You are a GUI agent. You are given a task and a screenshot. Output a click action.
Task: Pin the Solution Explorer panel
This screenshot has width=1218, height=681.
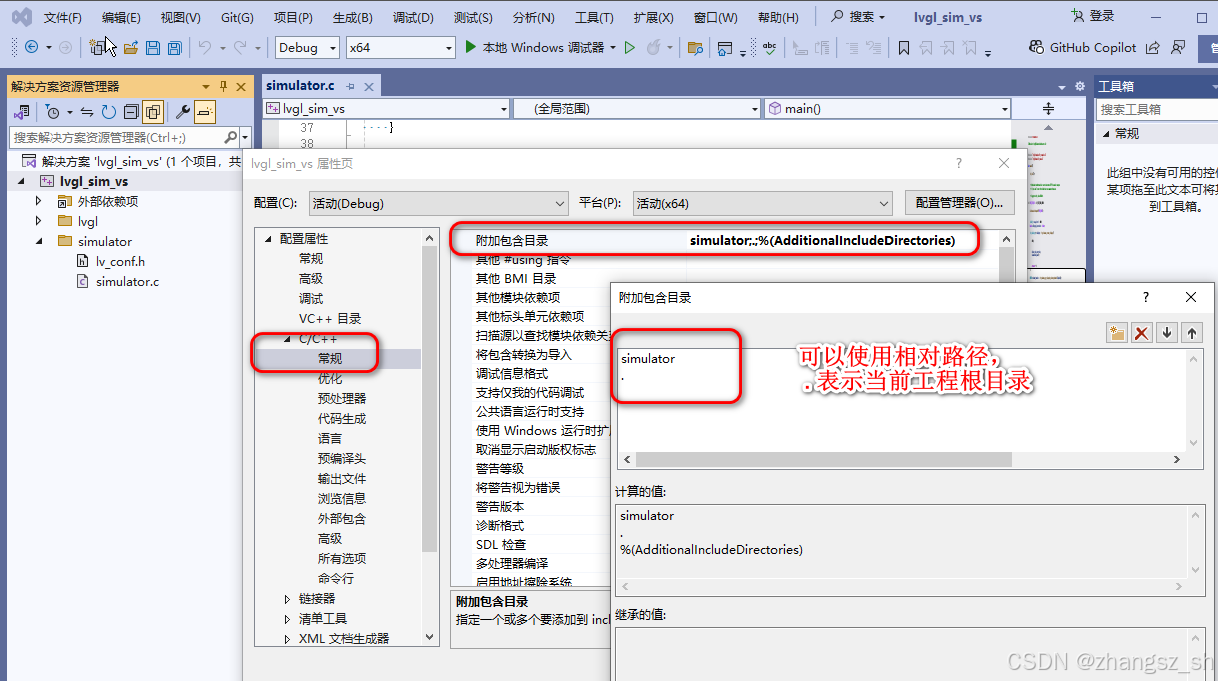223,86
